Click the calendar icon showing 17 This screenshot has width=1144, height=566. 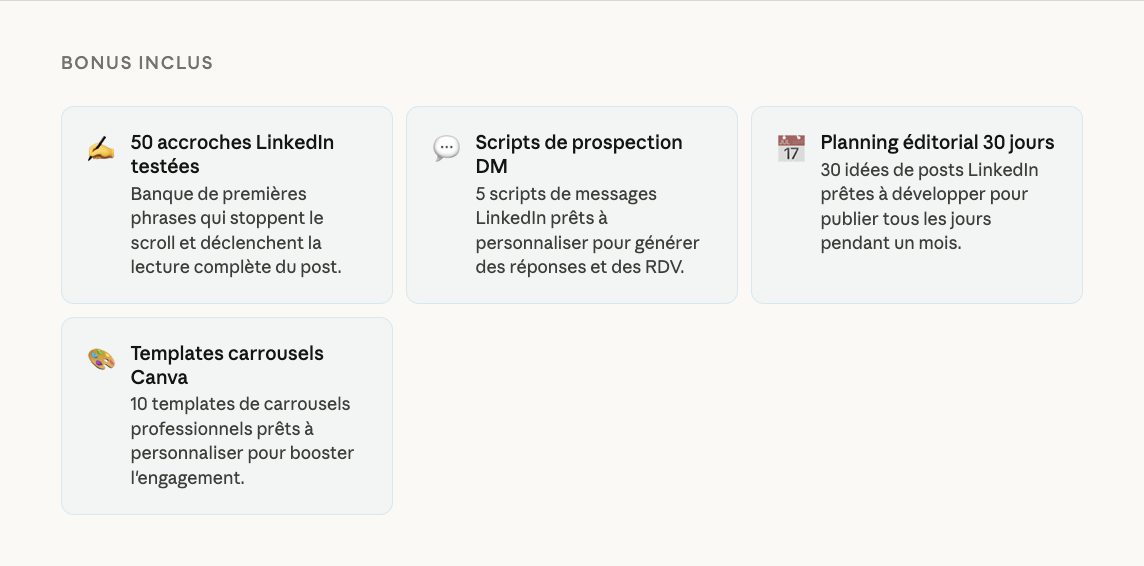click(791, 149)
